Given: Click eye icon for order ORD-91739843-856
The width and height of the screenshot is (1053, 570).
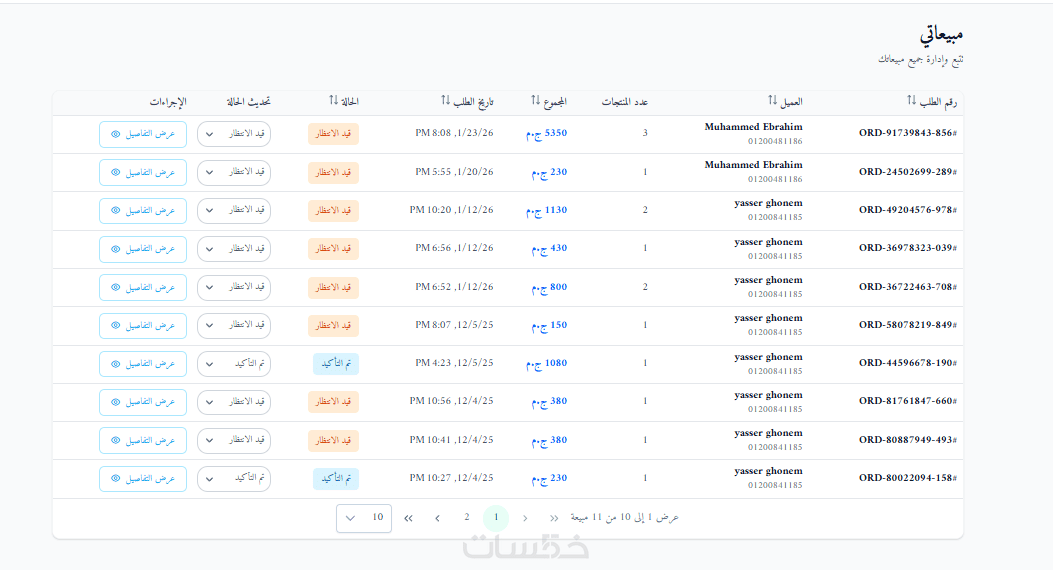Looking at the screenshot, I should 115,134.
